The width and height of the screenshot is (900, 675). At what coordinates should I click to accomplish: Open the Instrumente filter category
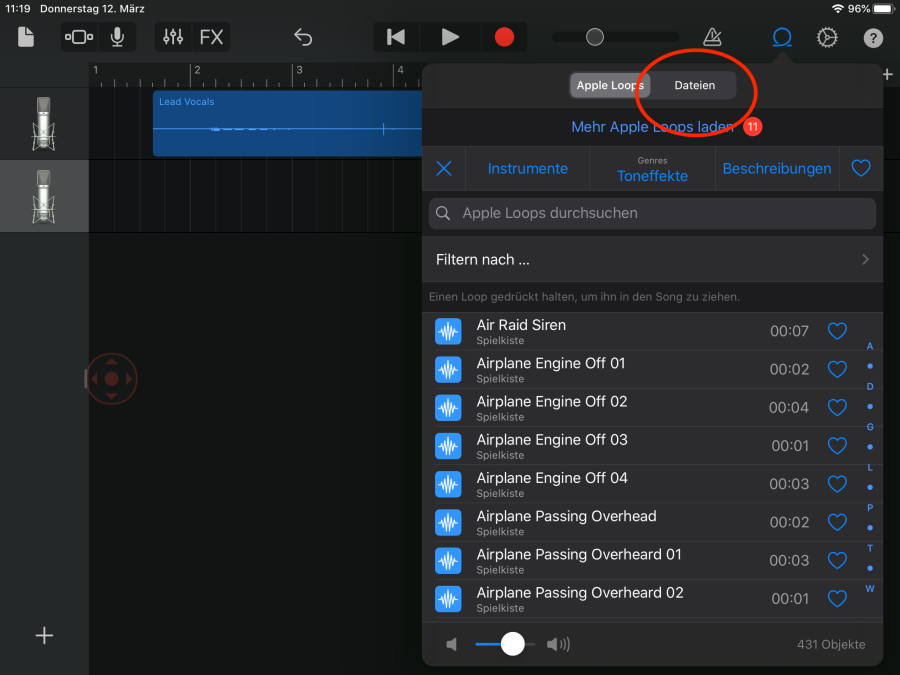click(x=527, y=168)
